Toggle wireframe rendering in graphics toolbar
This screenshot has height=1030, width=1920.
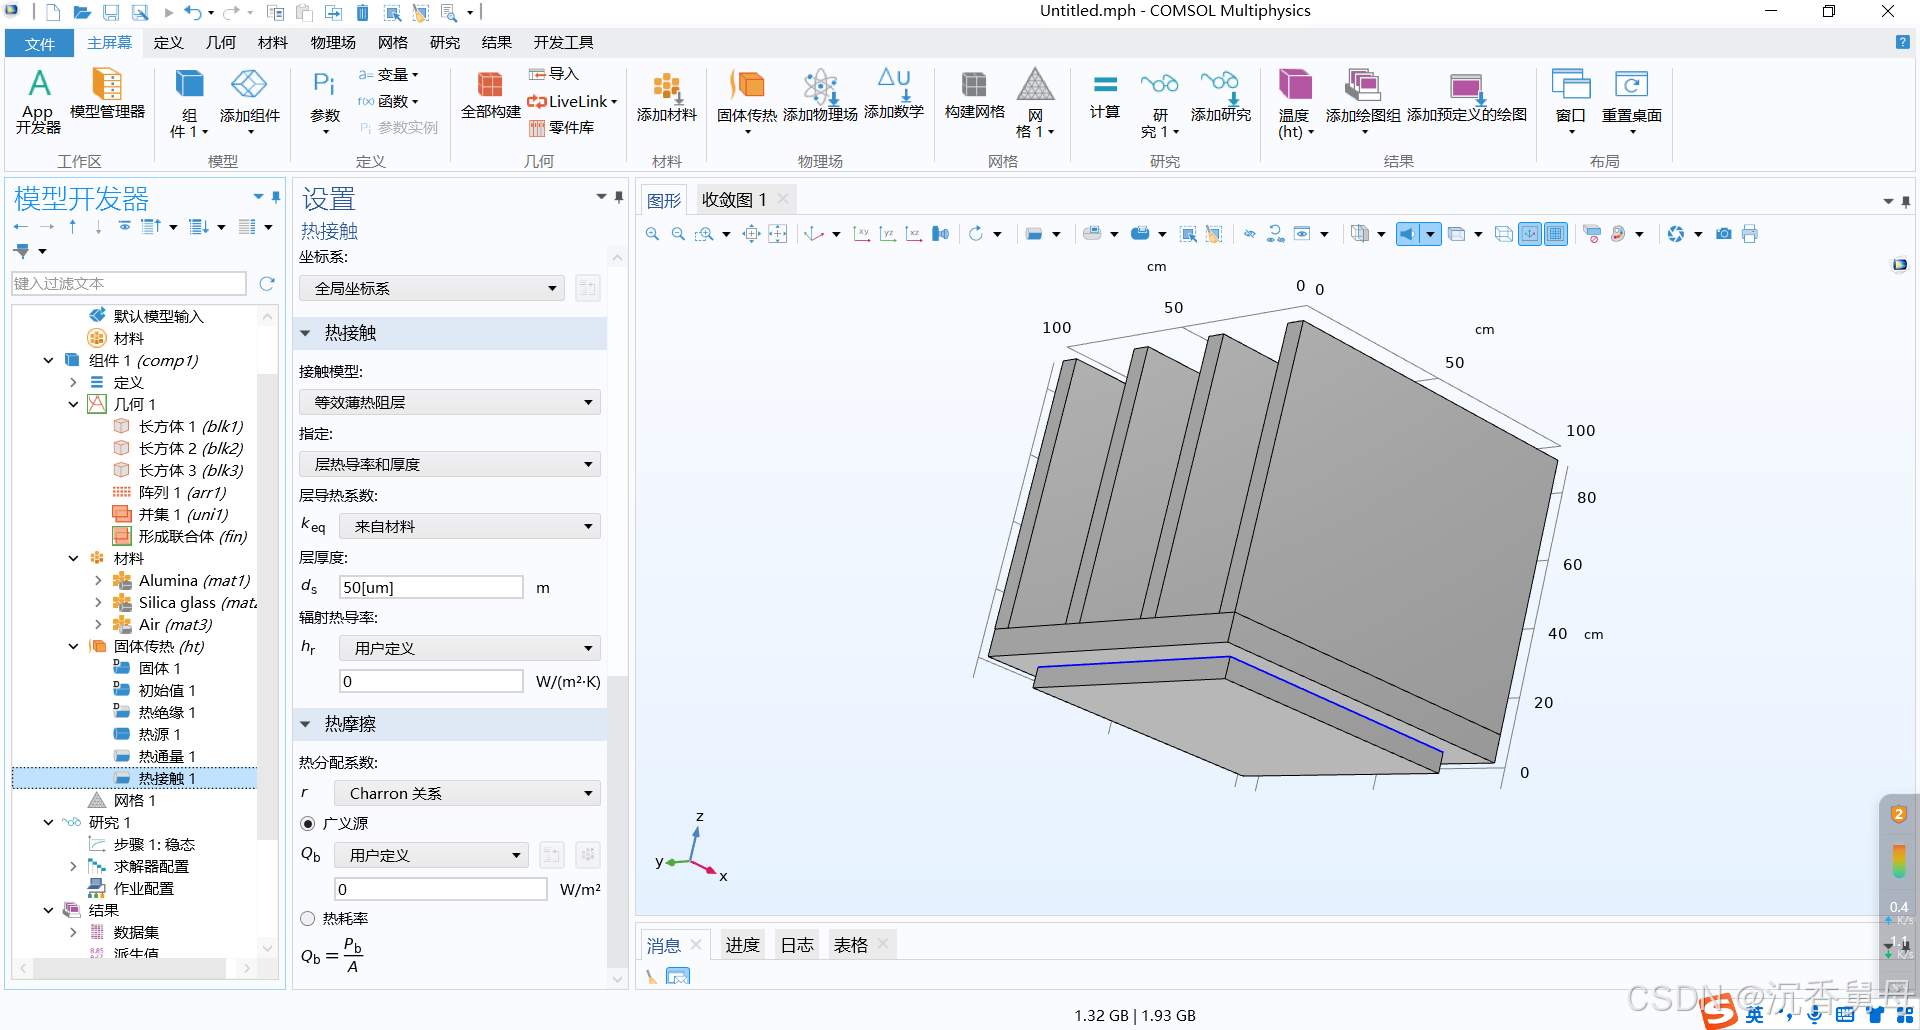coord(1504,234)
